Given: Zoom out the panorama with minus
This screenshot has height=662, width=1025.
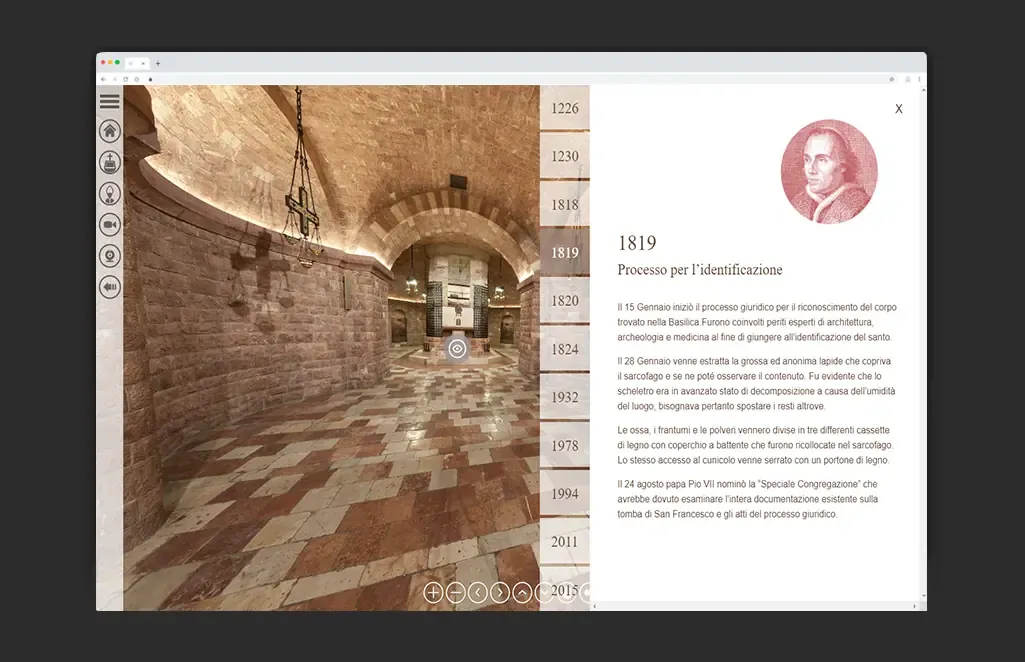Looking at the screenshot, I should [x=456, y=592].
